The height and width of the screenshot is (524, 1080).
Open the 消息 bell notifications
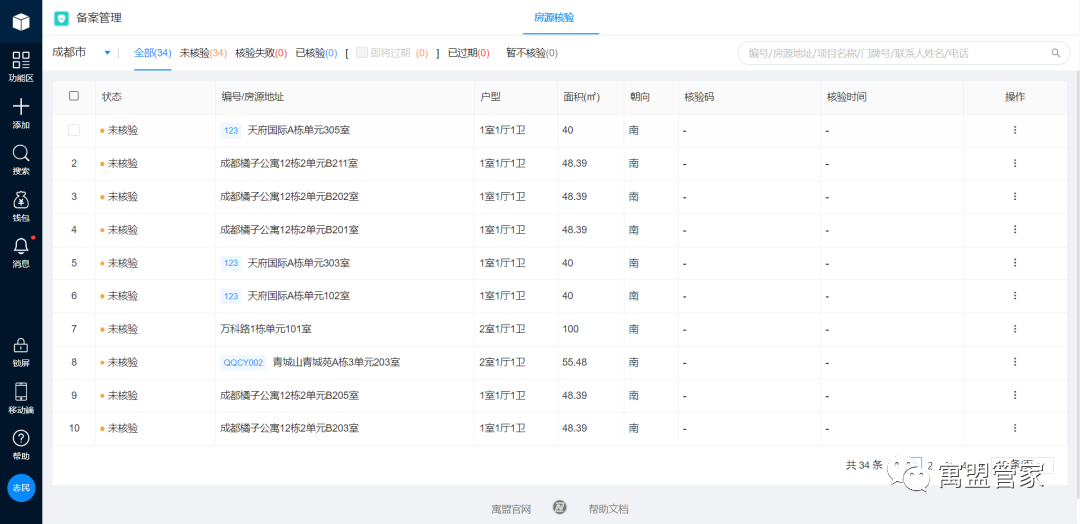coord(21,246)
